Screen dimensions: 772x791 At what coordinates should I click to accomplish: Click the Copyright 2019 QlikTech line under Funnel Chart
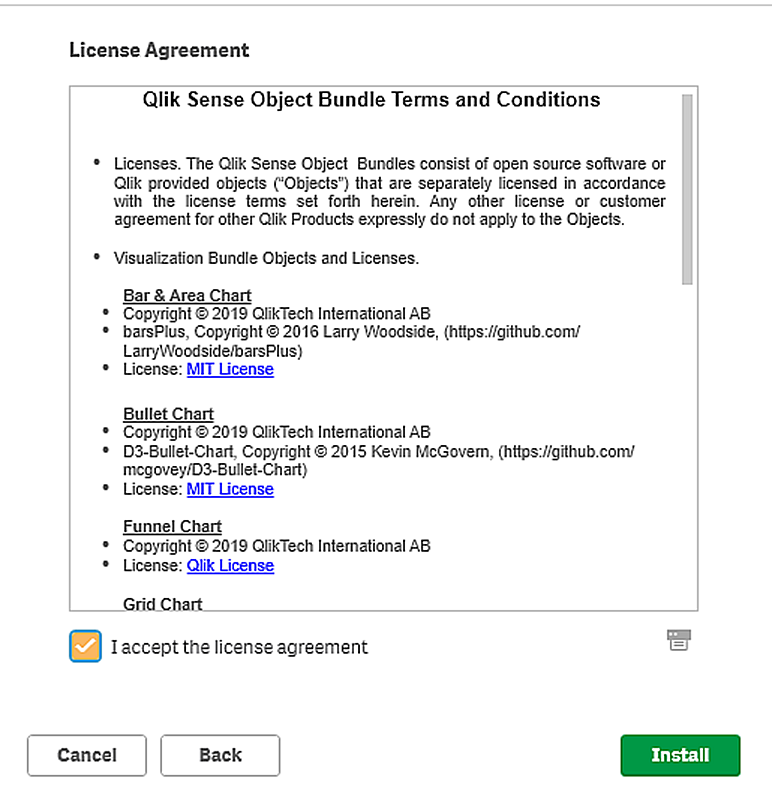[x=277, y=546]
